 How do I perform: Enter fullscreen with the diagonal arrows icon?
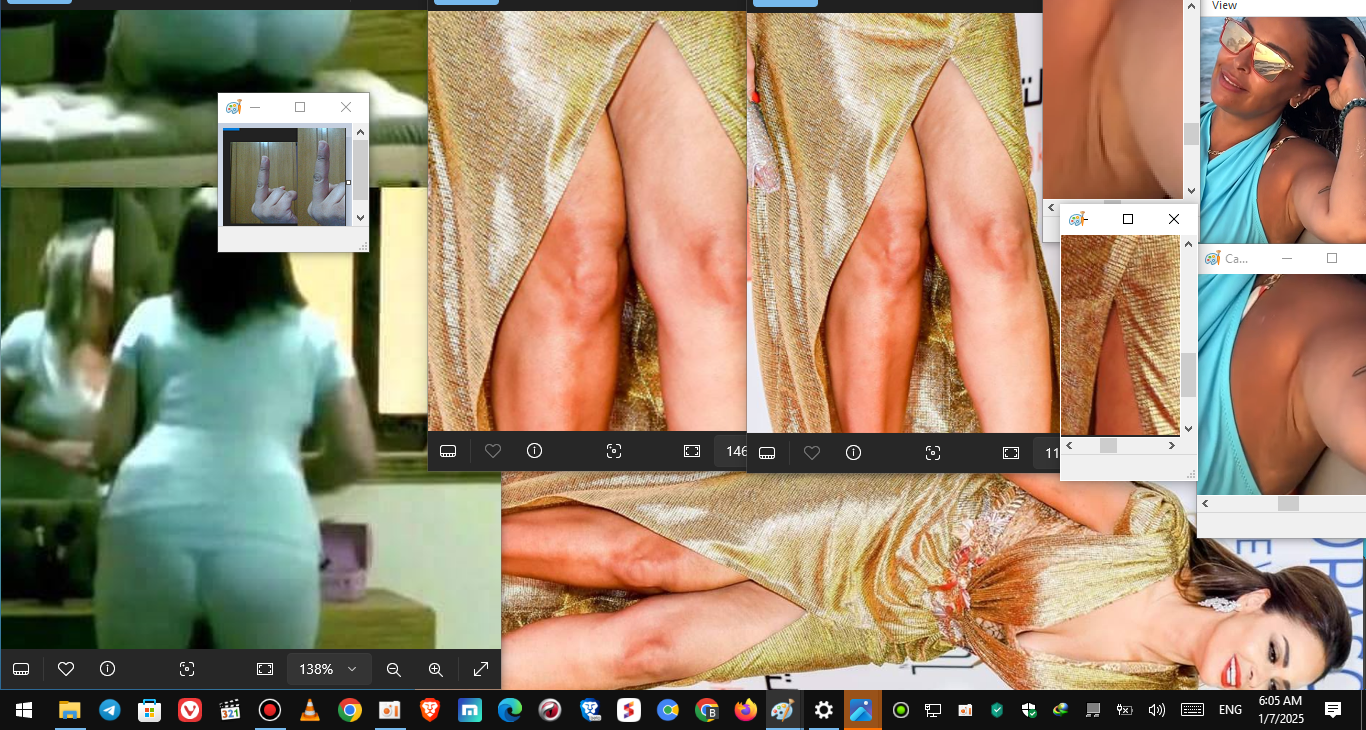(x=480, y=669)
